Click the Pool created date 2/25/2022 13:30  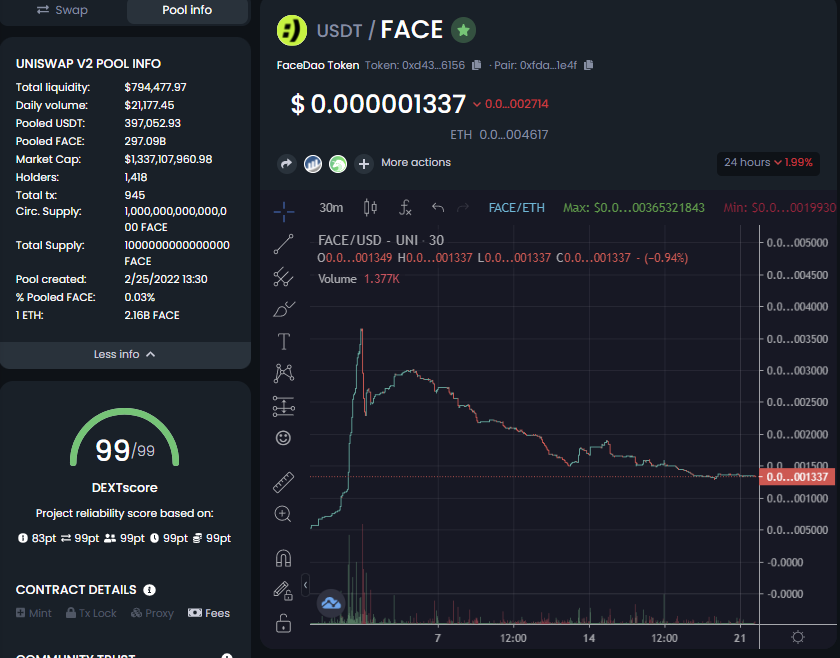coord(166,279)
